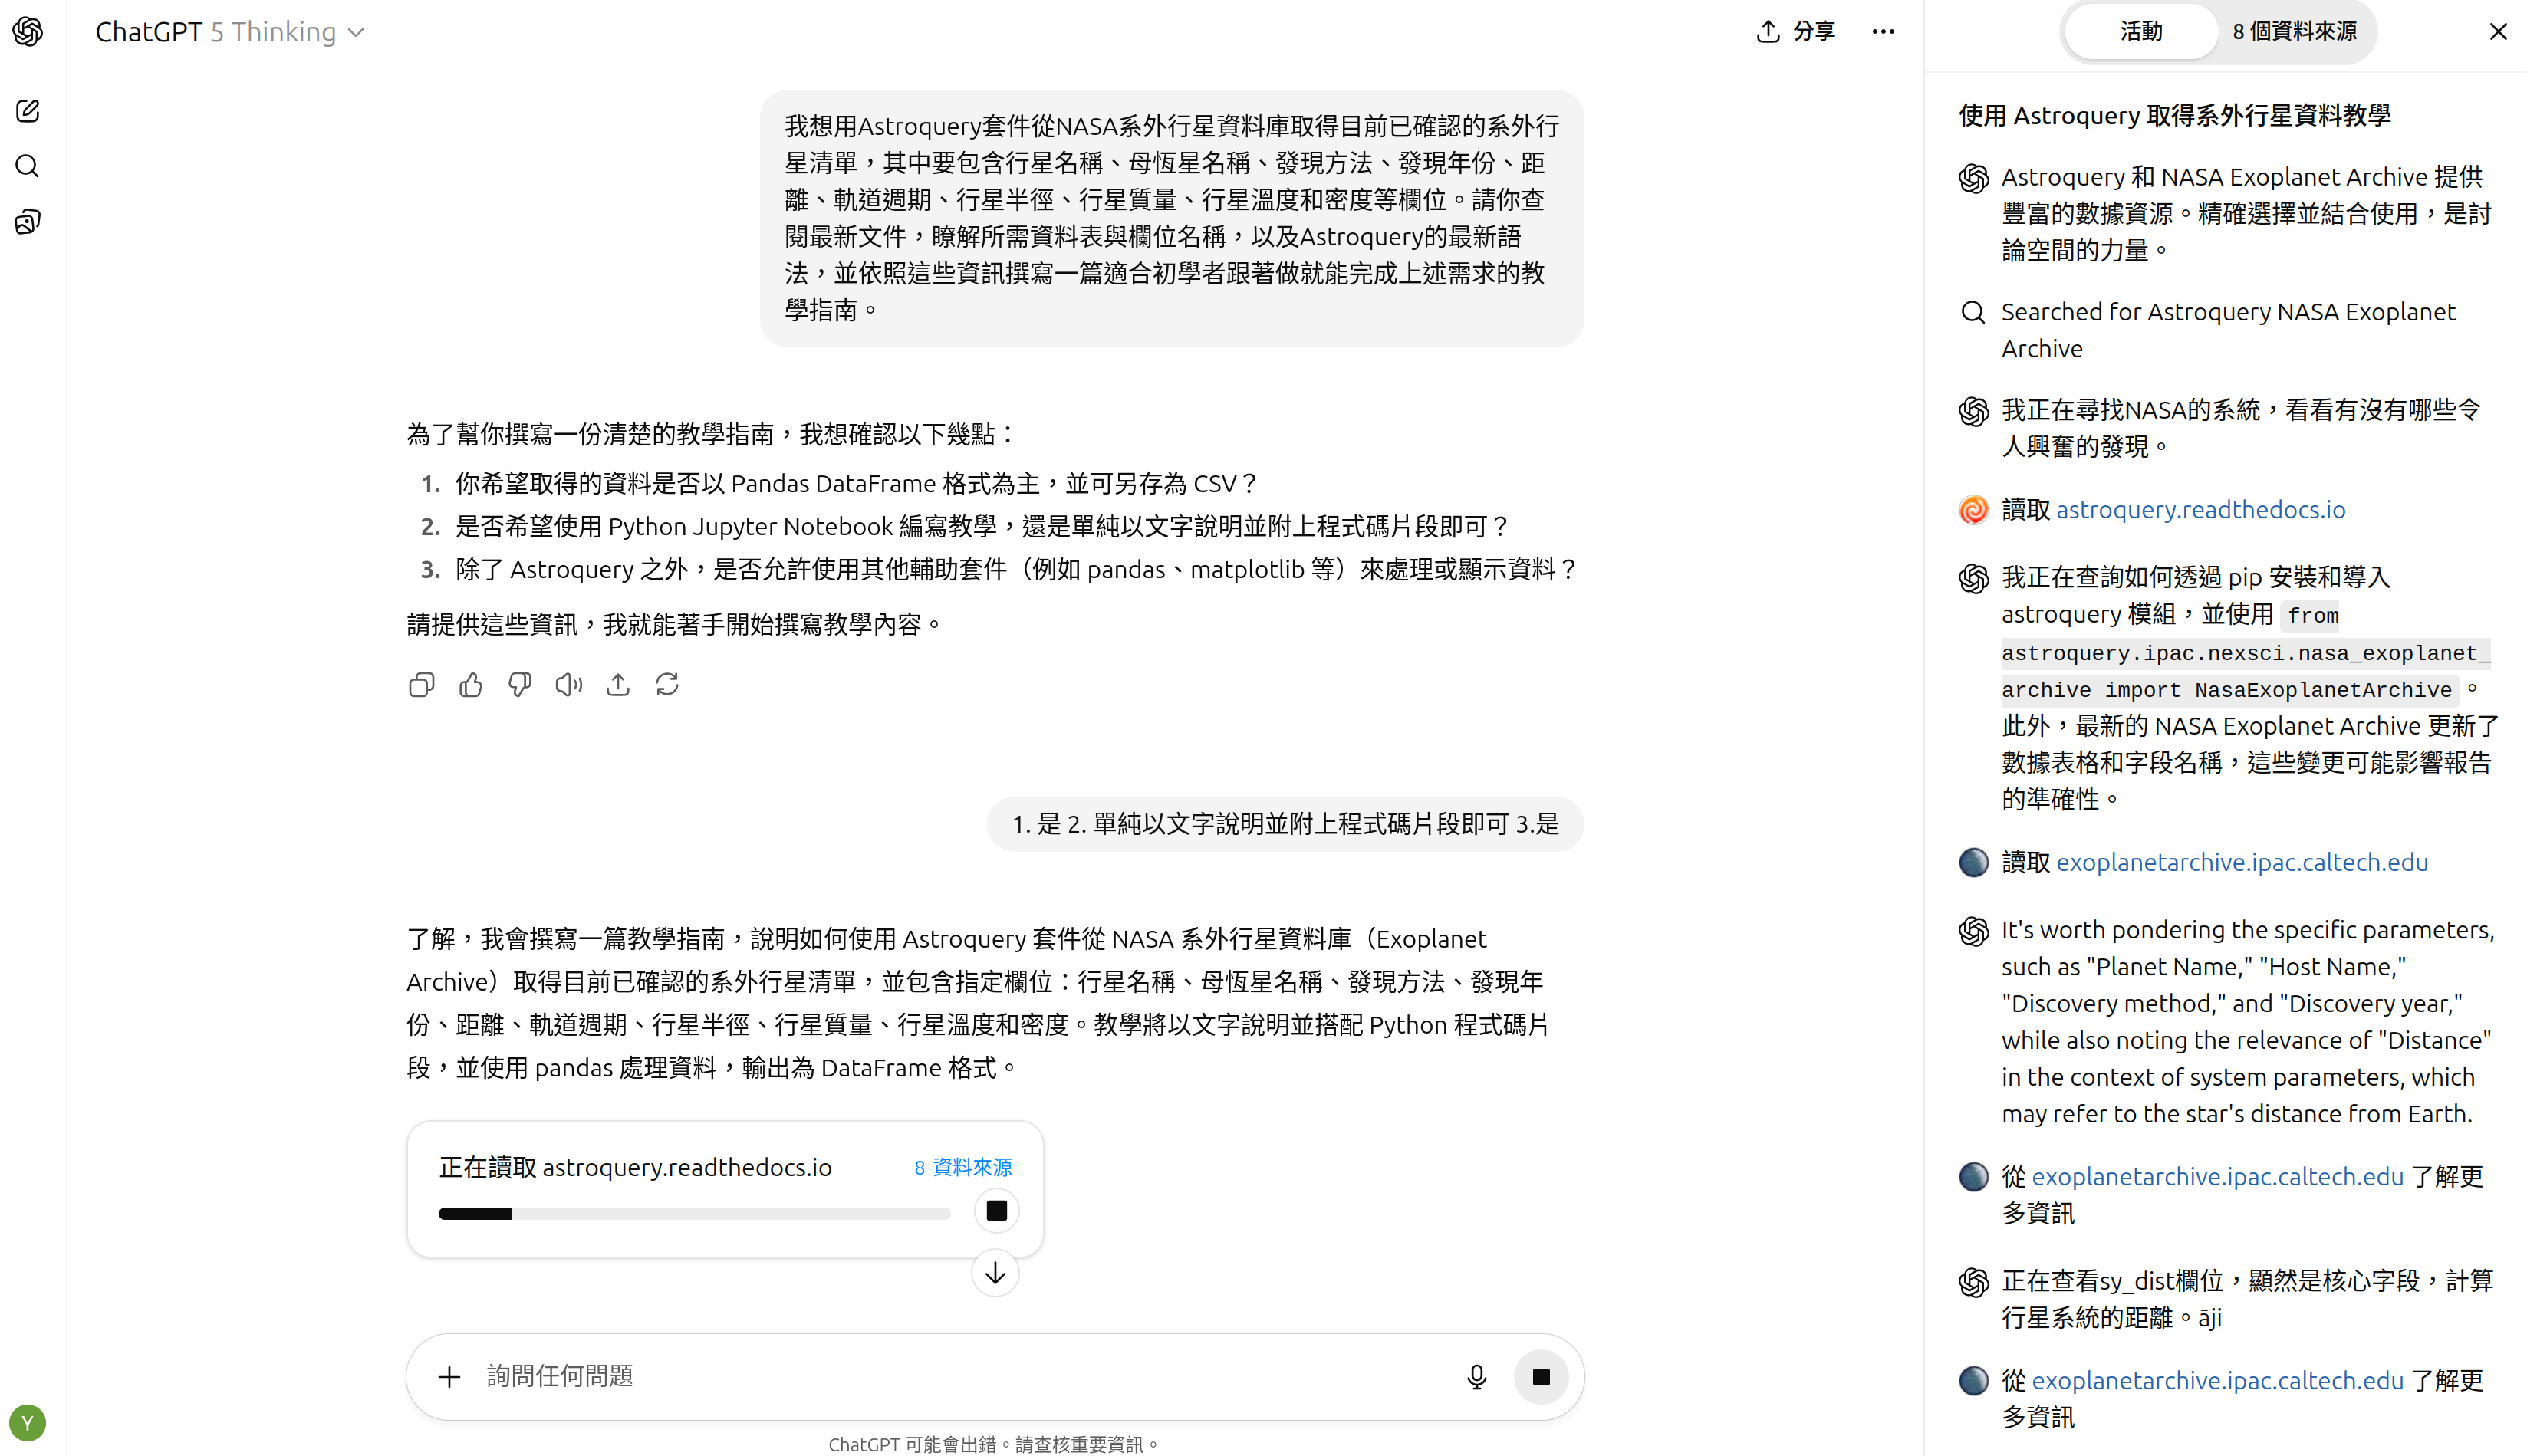Open the search chats magnifier icon
2527x1456 pixels.
[x=27, y=166]
